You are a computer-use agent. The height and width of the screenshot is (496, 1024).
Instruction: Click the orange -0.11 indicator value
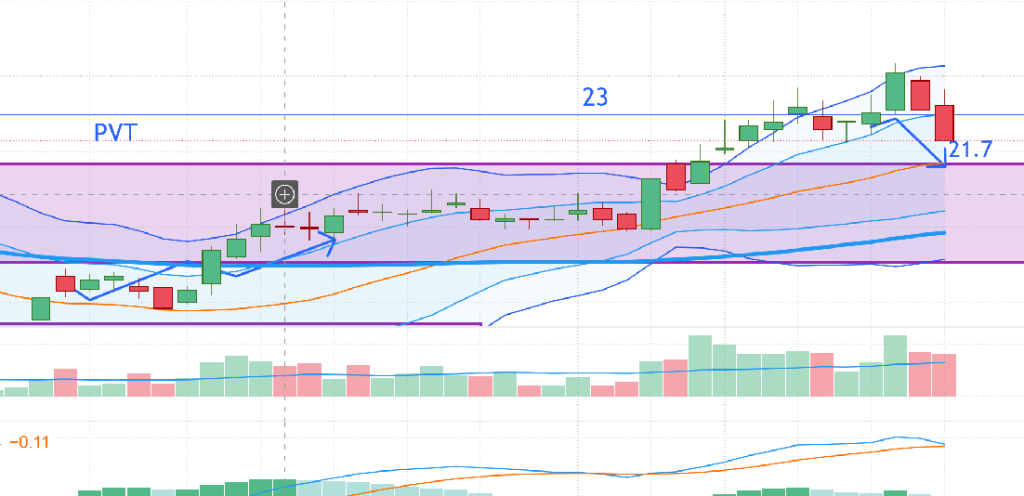pos(29,442)
